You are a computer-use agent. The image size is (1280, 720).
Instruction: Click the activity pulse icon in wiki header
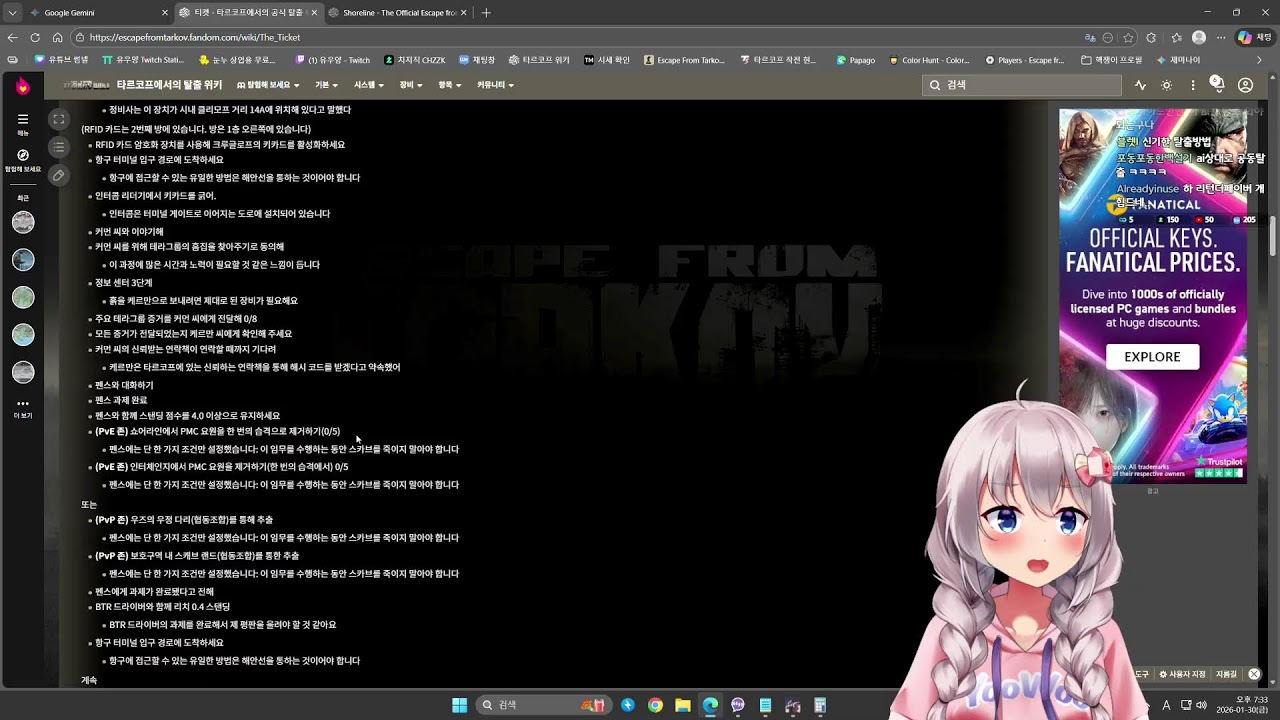tap(1140, 85)
